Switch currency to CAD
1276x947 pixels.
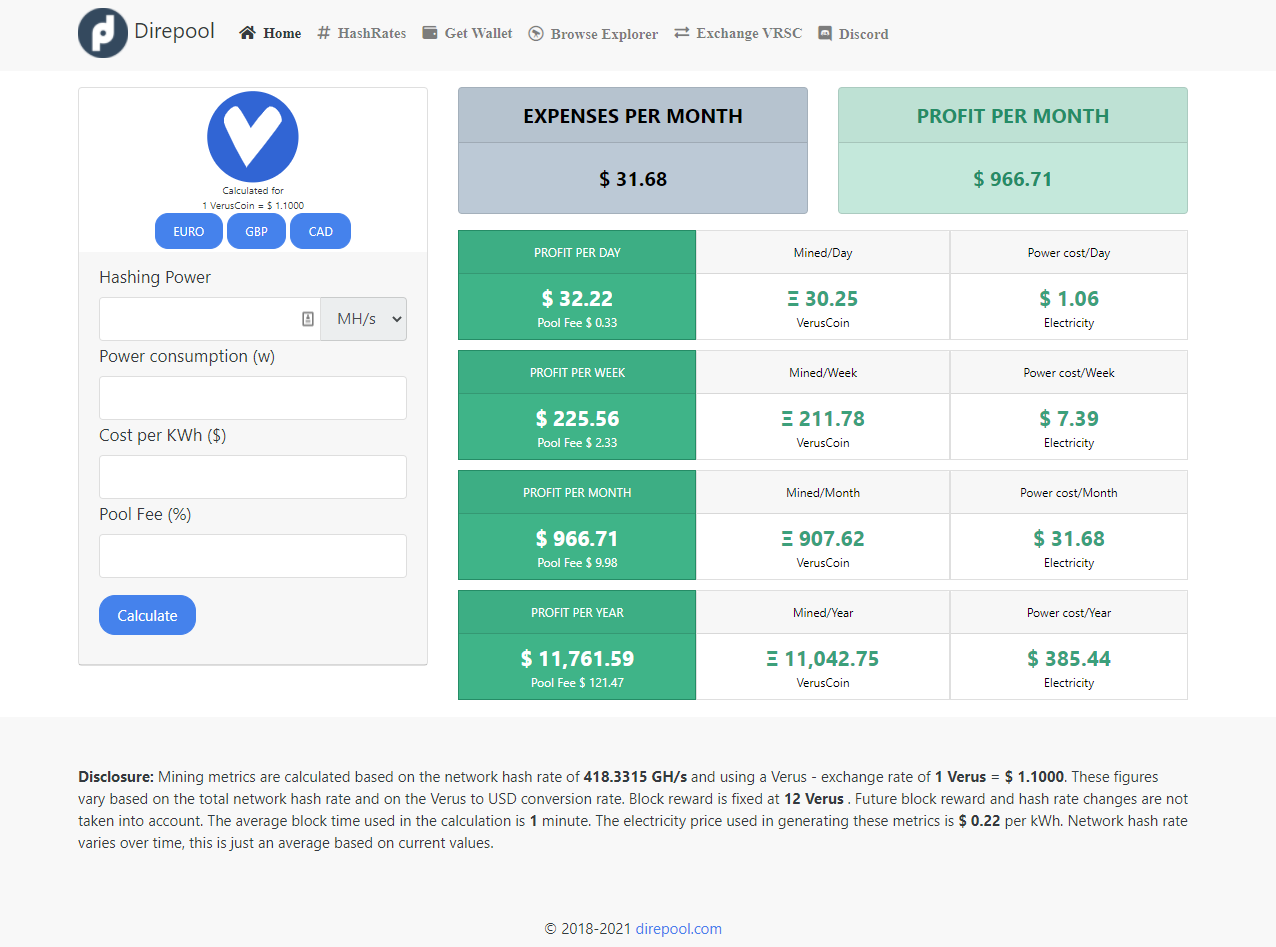pyautogui.click(x=320, y=231)
